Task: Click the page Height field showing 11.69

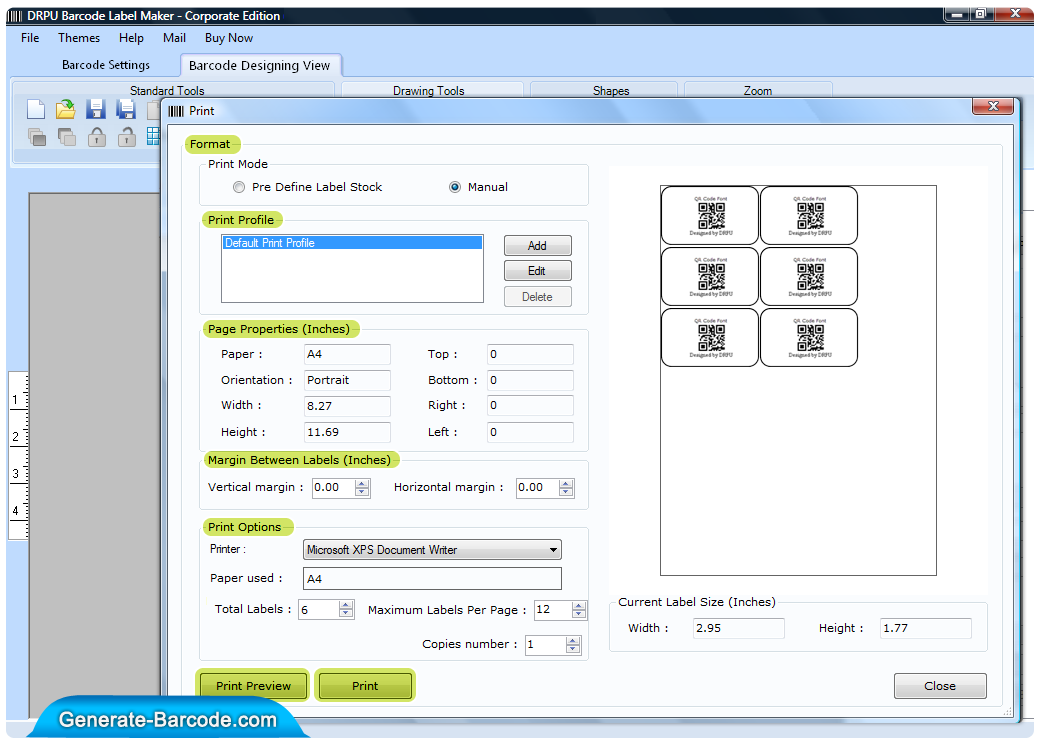Action: click(347, 432)
